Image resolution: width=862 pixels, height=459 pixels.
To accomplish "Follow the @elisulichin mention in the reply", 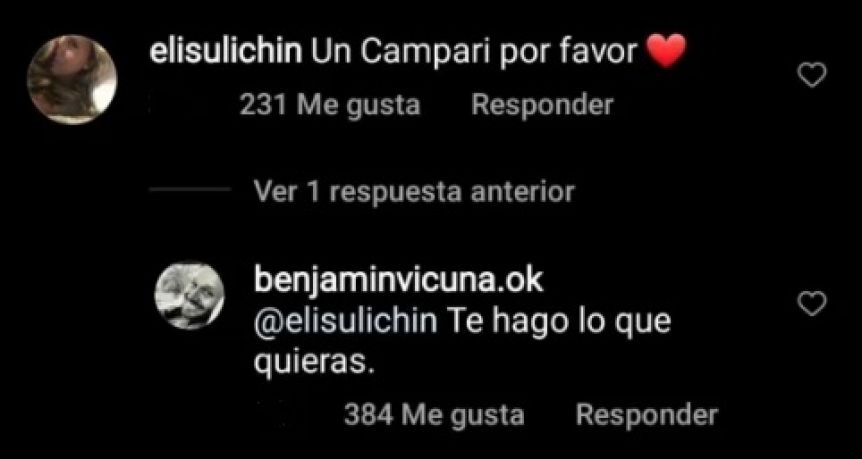I will [x=346, y=323].
